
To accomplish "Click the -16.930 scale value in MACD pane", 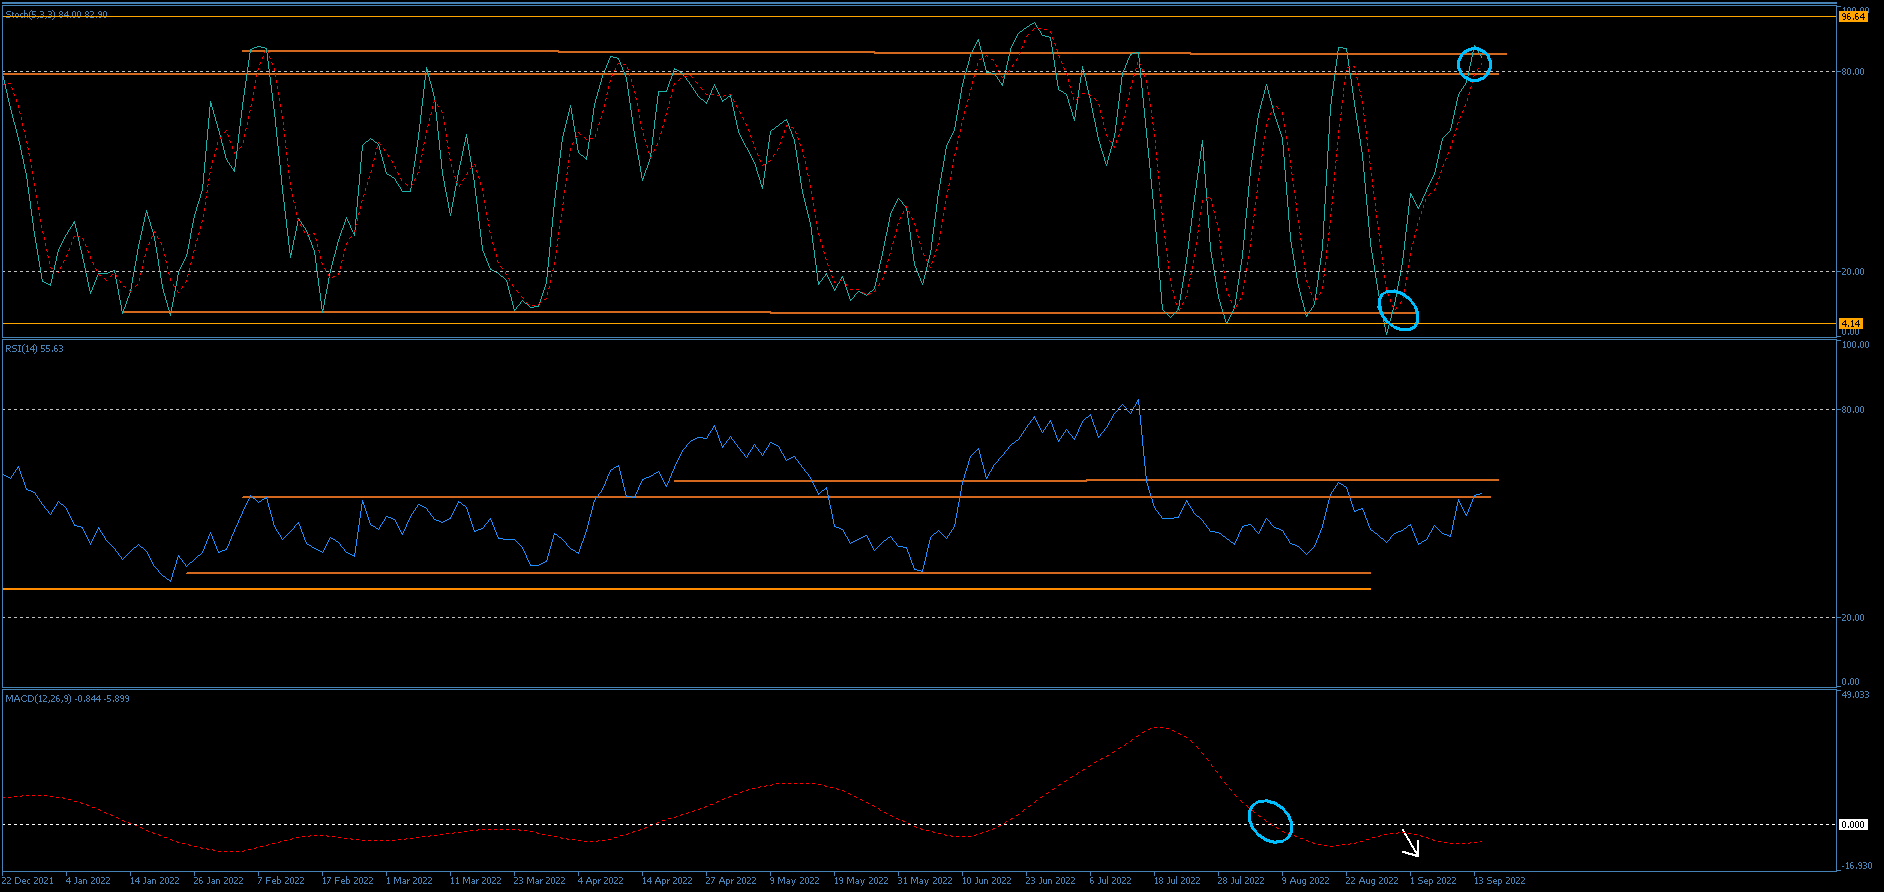I will [x=1857, y=866].
